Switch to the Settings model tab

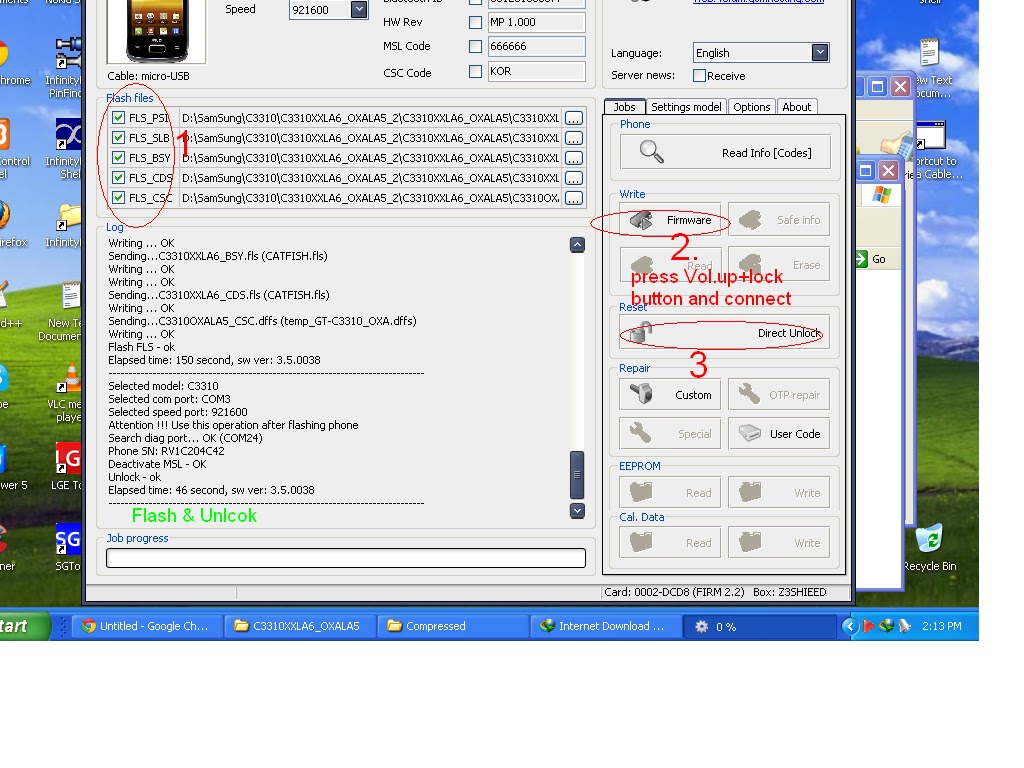click(686, 106)
